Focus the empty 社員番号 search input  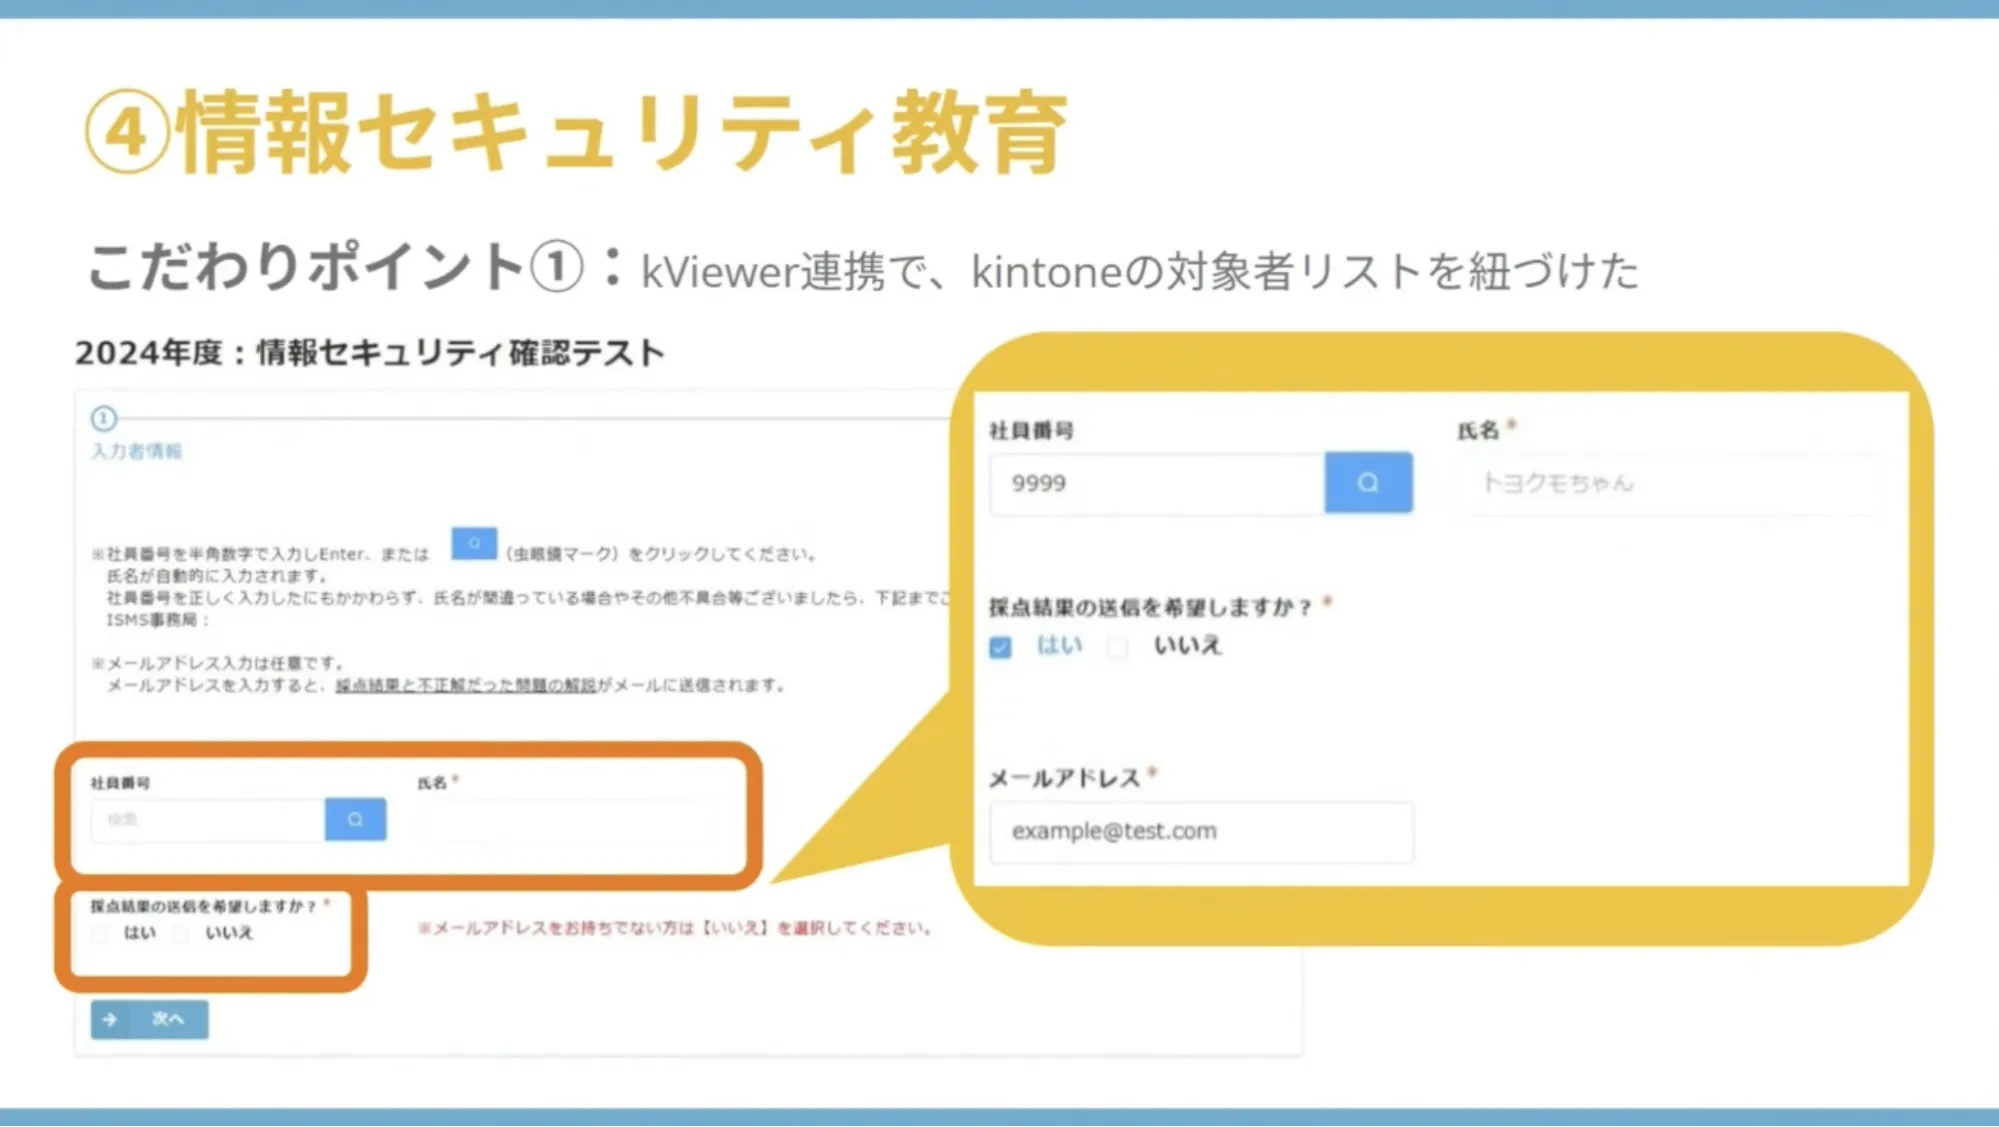207,820
